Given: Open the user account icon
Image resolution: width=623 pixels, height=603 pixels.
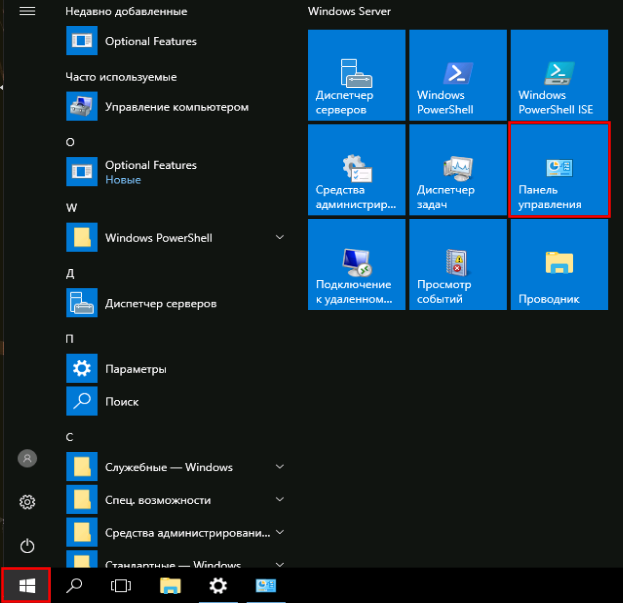Looking at the screenshot, I should point(27,458).
